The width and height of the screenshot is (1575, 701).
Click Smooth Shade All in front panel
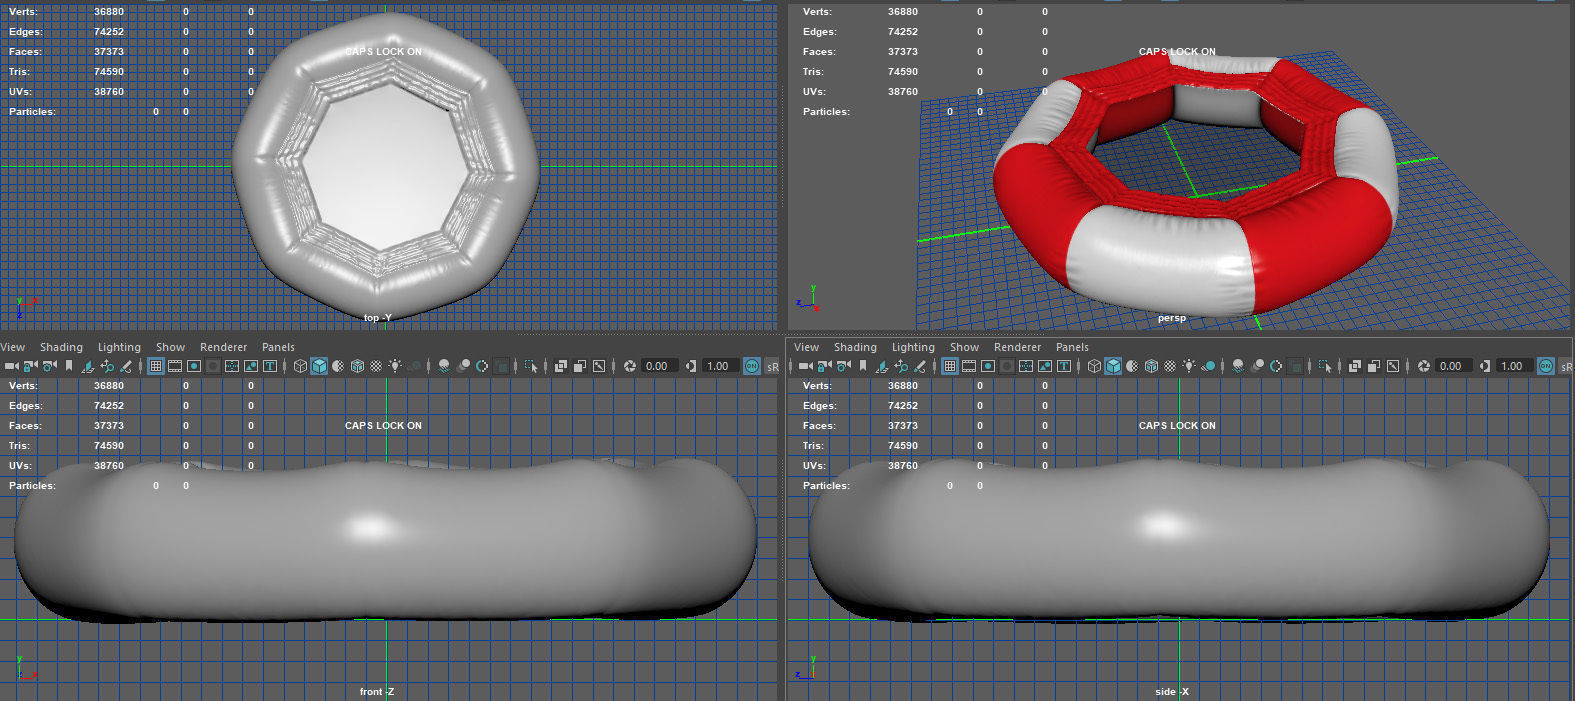click(319, 366)
